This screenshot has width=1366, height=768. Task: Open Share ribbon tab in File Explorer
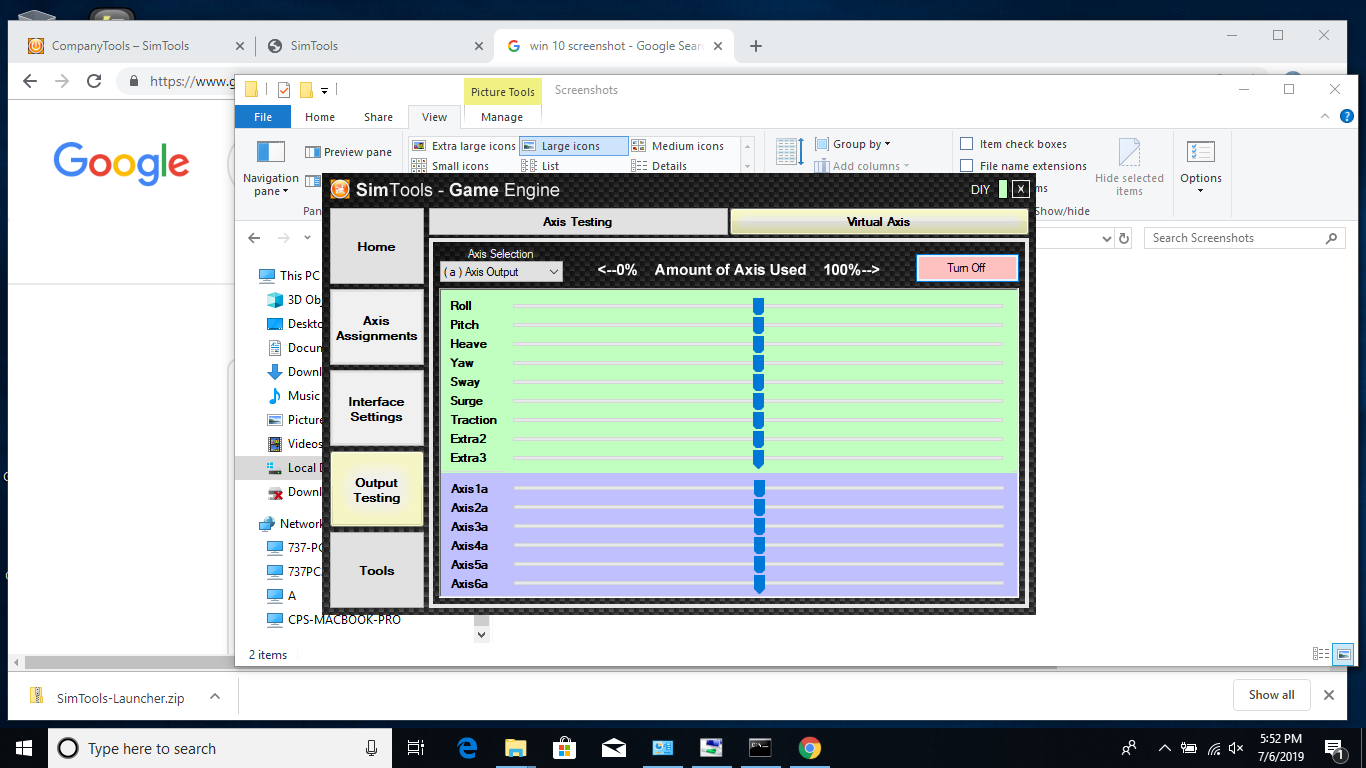[x=378, y=117]
